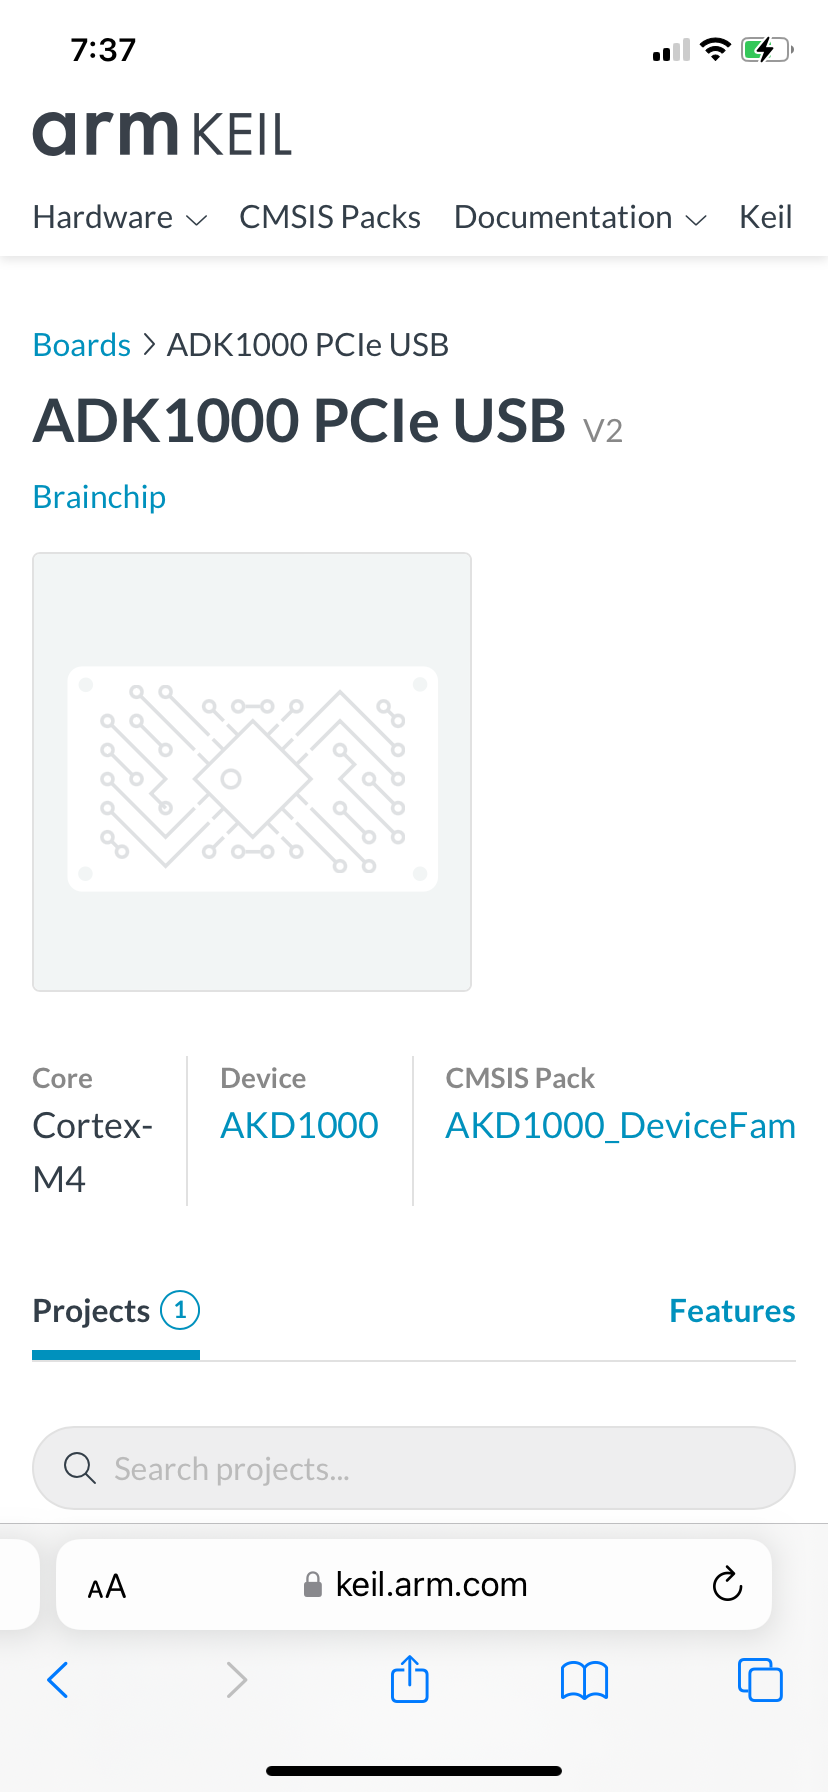The image size is (828, 1792).
Task: Expand the Documentation dropdown menu
Action: click(x=580, y=217)
